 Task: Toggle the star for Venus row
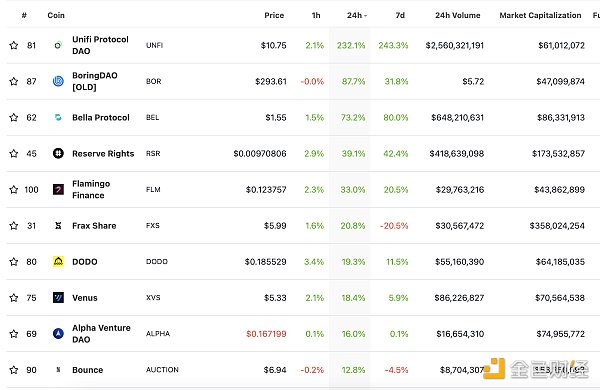coord(14,297)
